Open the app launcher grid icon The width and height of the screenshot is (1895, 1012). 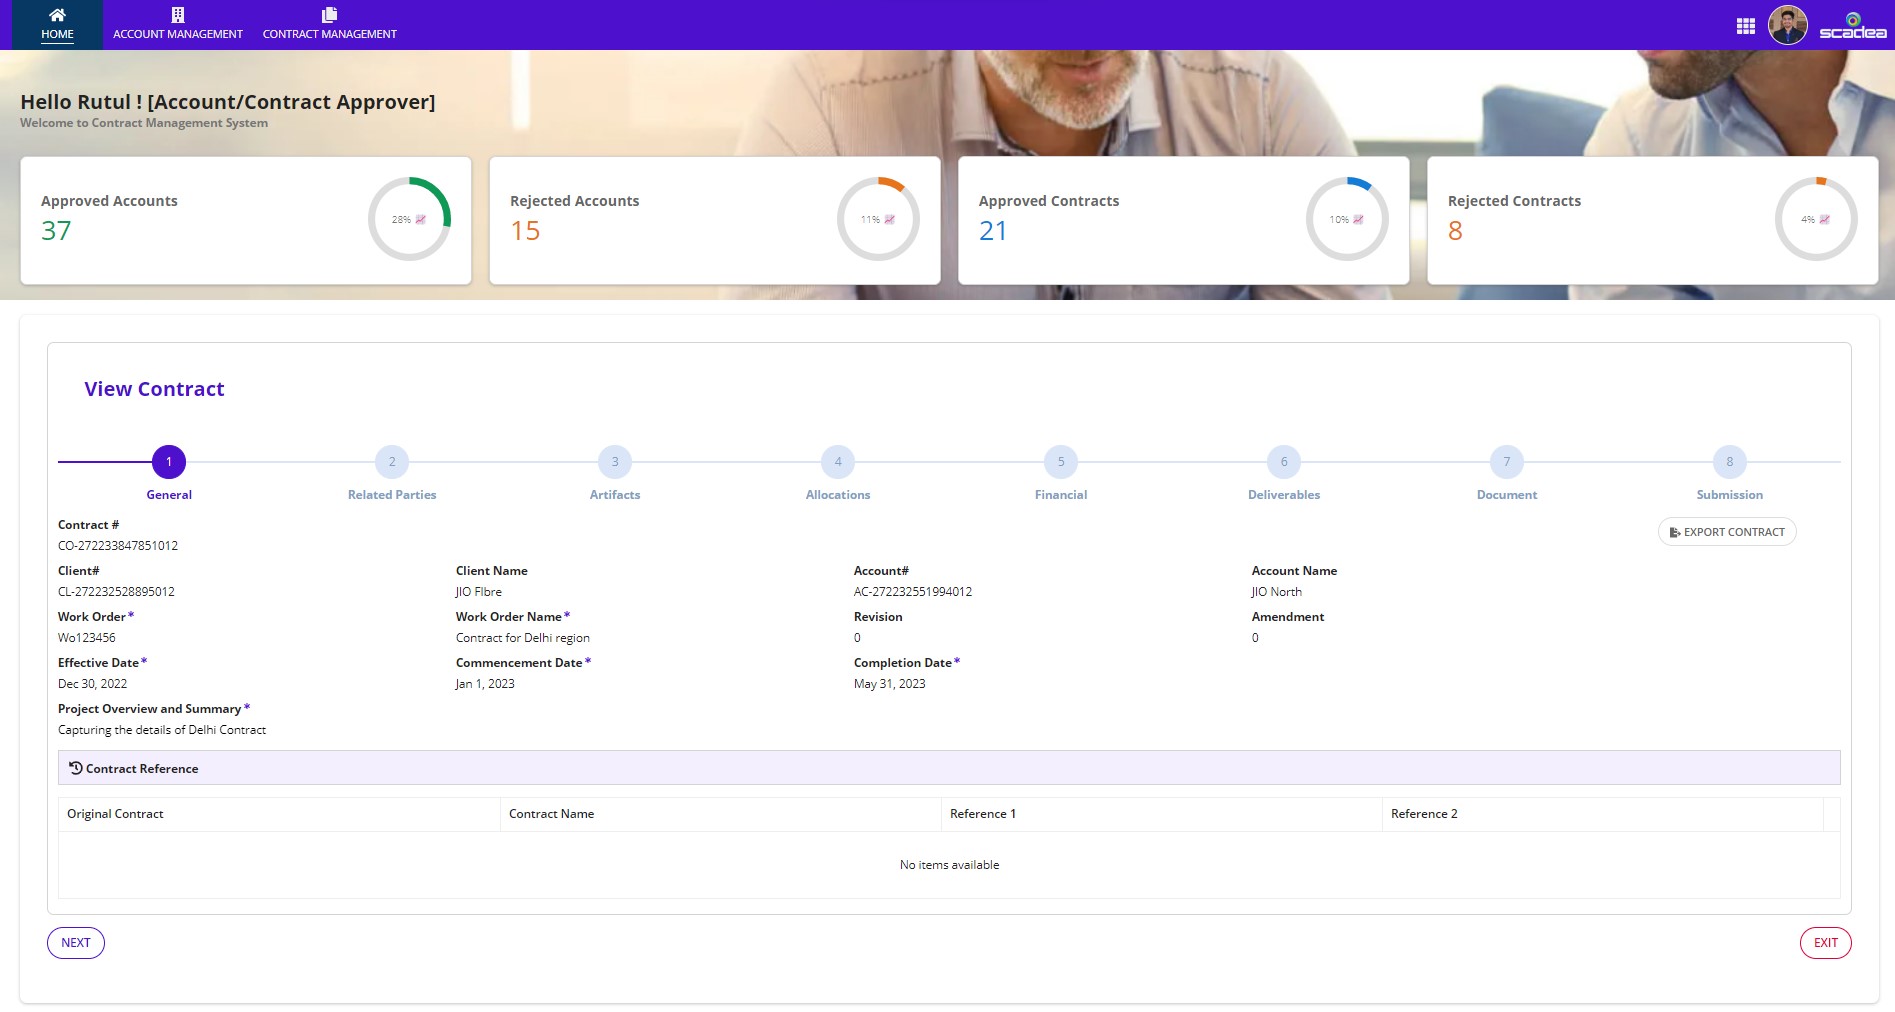pos(1744,25)
